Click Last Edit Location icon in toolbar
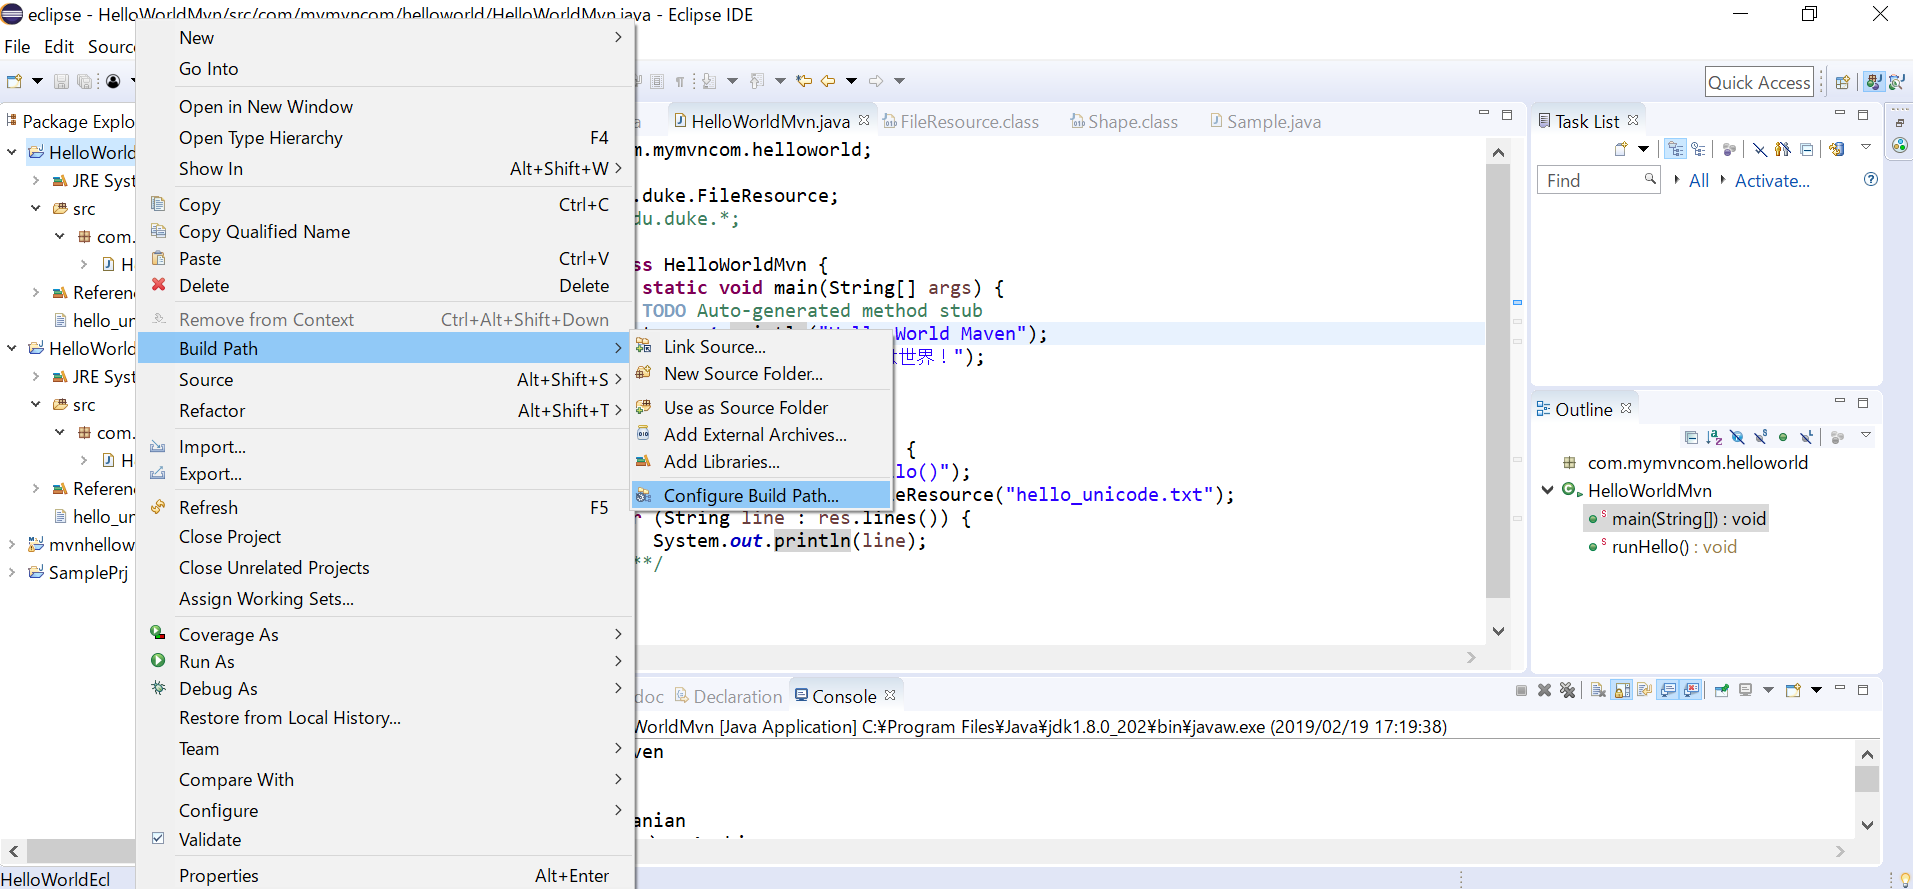1913x889 pixels. (804, 81)
